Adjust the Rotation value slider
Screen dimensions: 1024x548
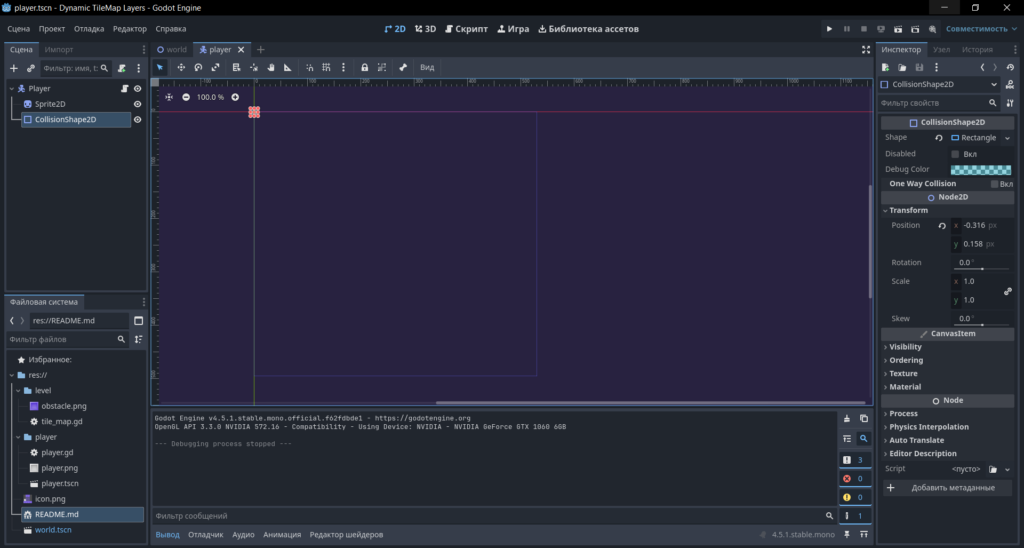pos(982,268)
